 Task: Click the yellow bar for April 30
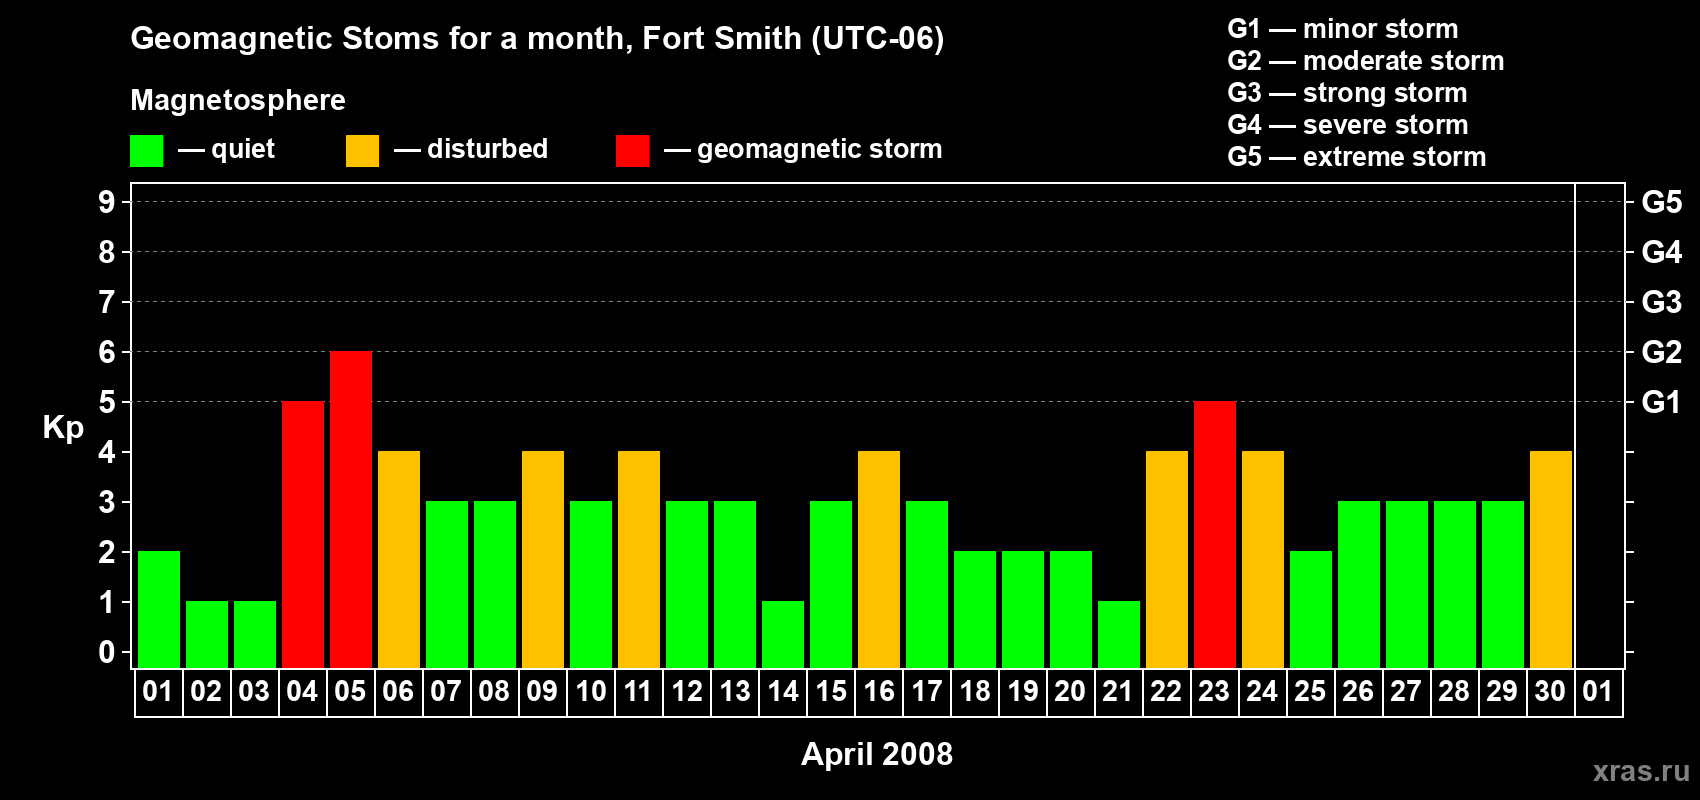click(x=1551, y=560)
